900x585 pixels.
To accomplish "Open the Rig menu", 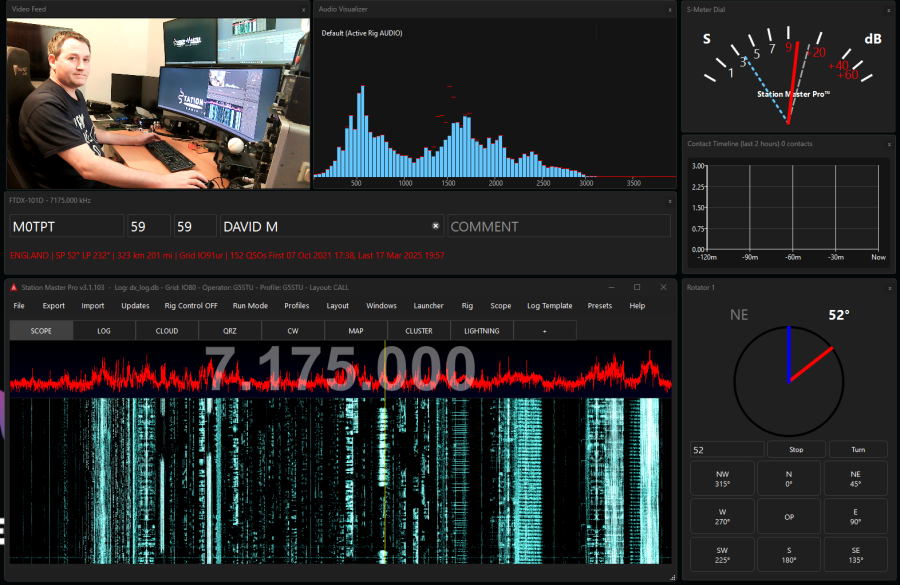I will 467,305.
